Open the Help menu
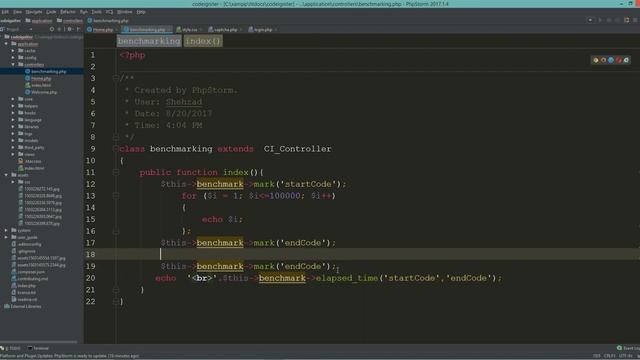Viewport: 640px width, 360px height. [141, 12]
